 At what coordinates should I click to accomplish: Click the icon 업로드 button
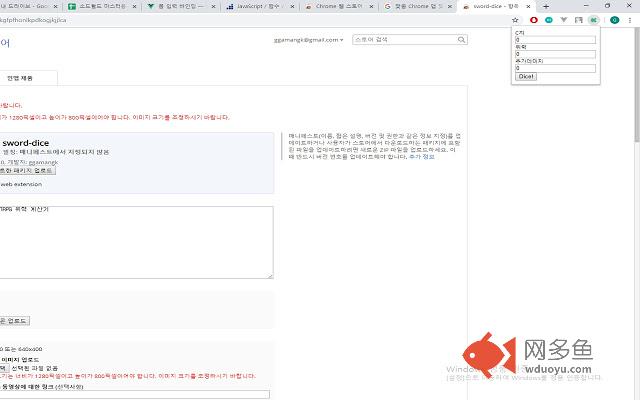14,321
